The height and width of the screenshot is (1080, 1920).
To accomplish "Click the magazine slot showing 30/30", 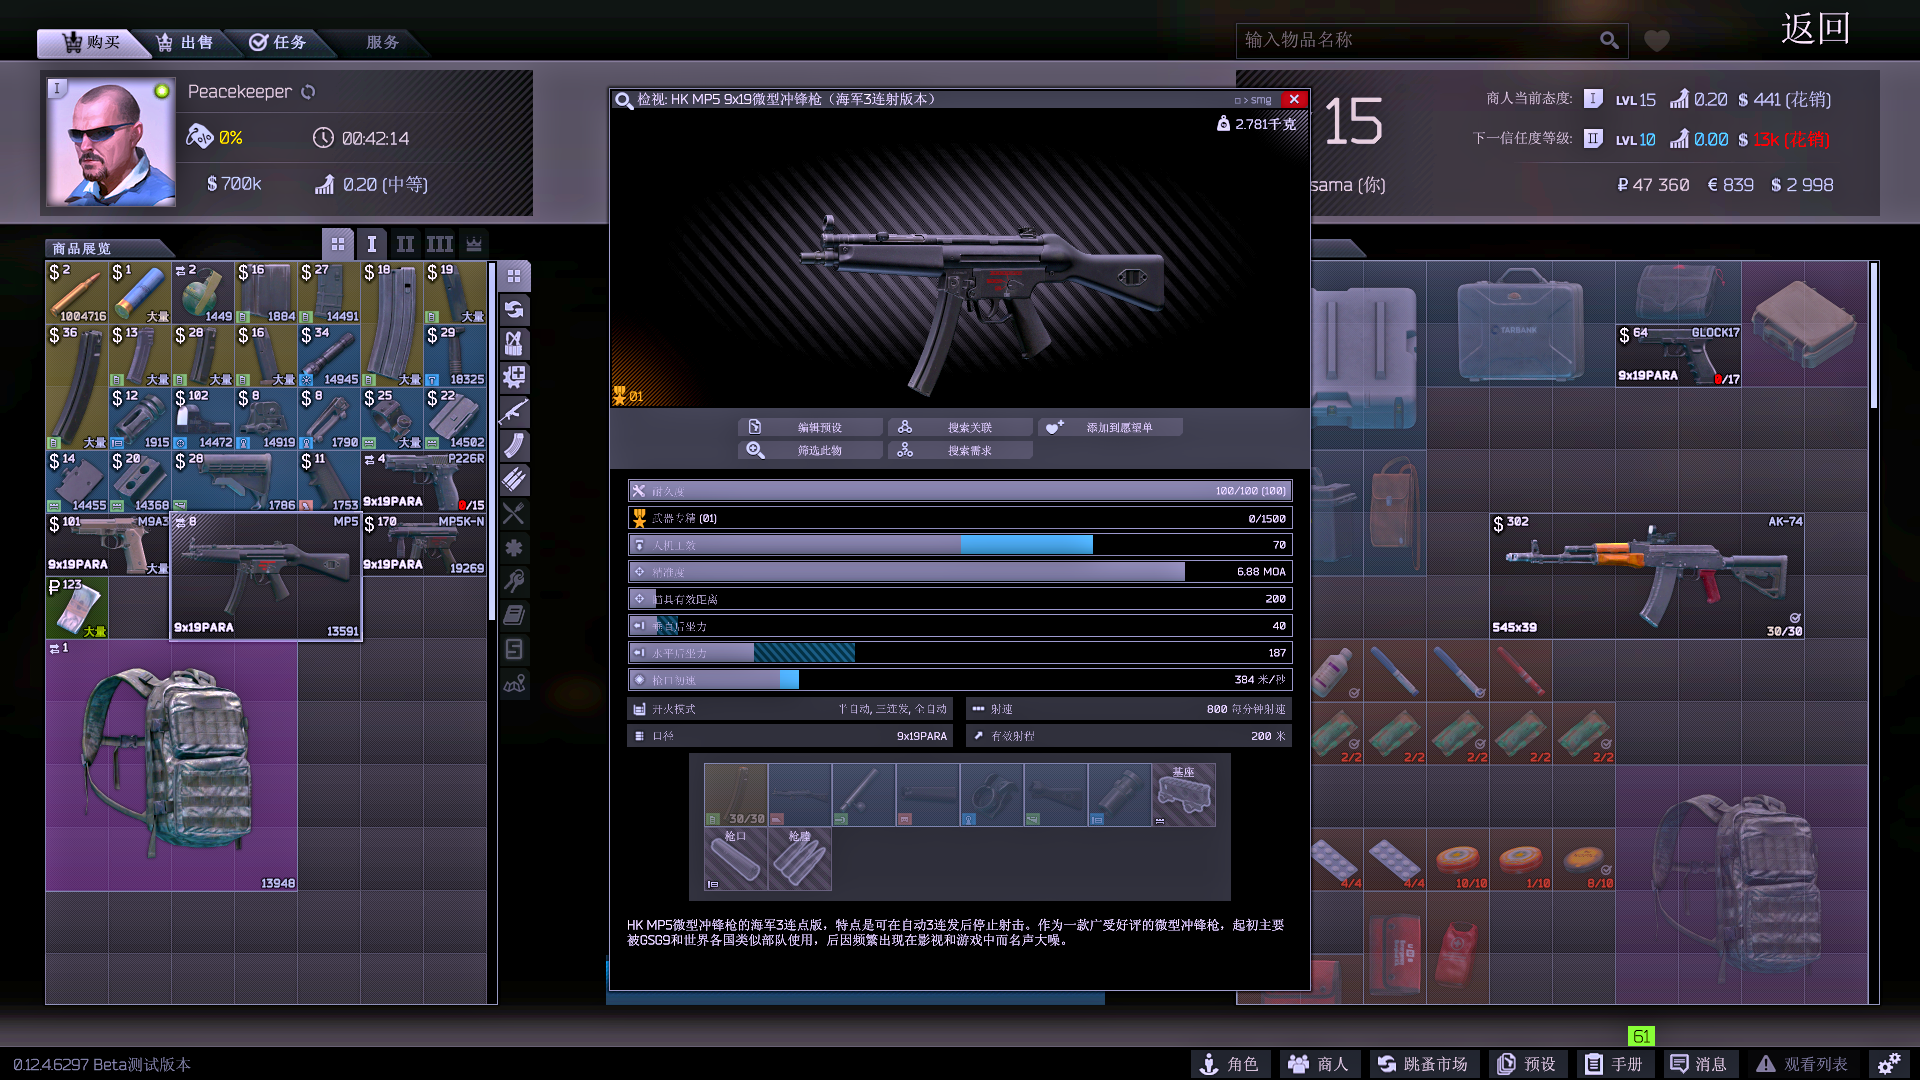I will click(x=736, y=795).
